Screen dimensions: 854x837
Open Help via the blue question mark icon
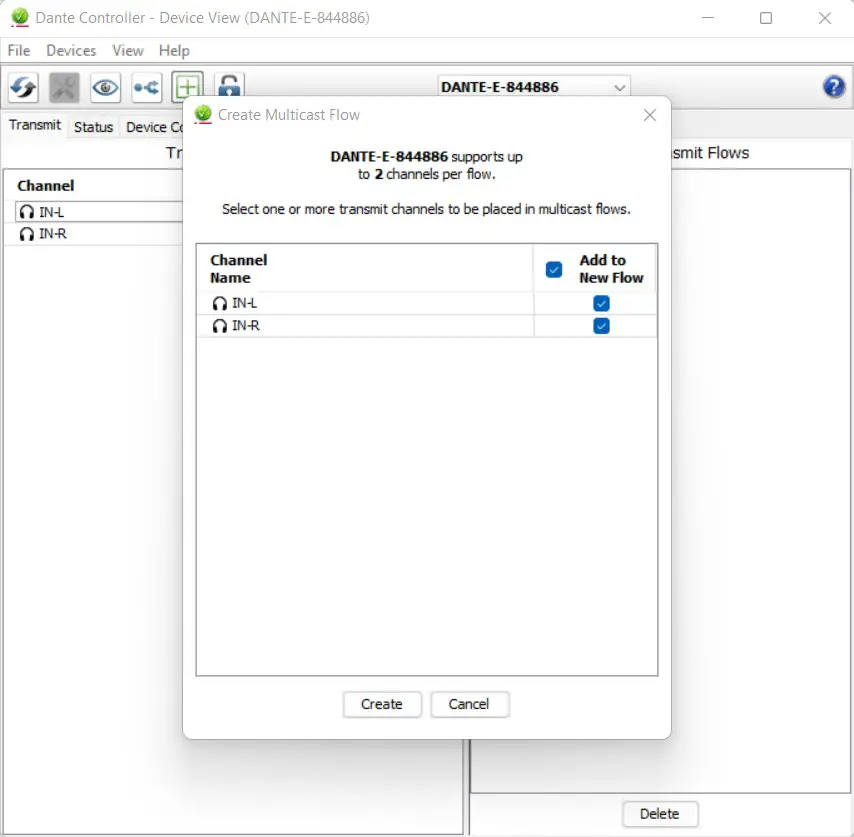pyautogui.click(x=833, y=87)
